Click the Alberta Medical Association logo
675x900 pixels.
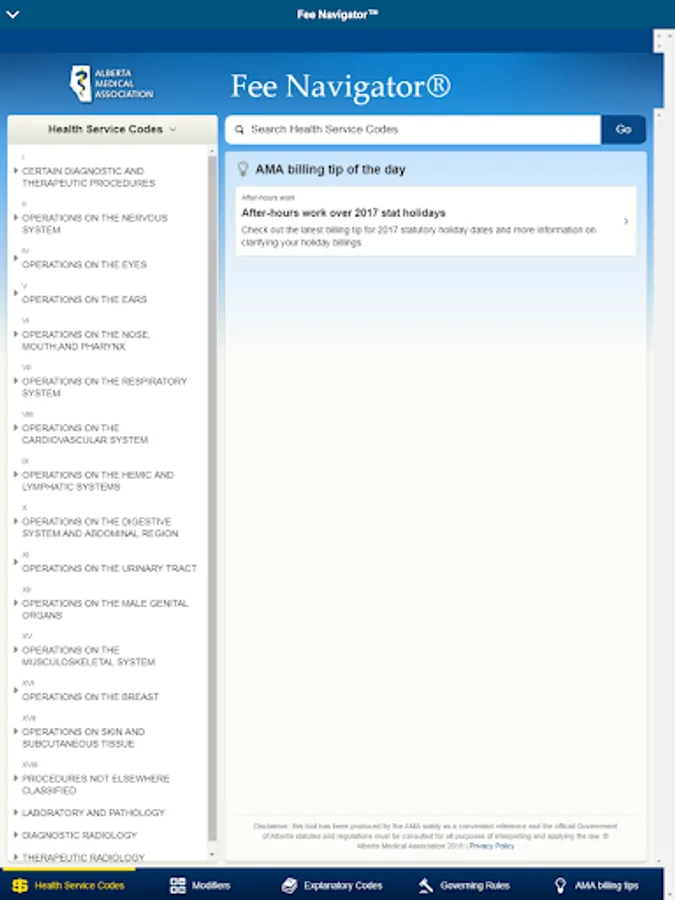[x=111, y=84]
